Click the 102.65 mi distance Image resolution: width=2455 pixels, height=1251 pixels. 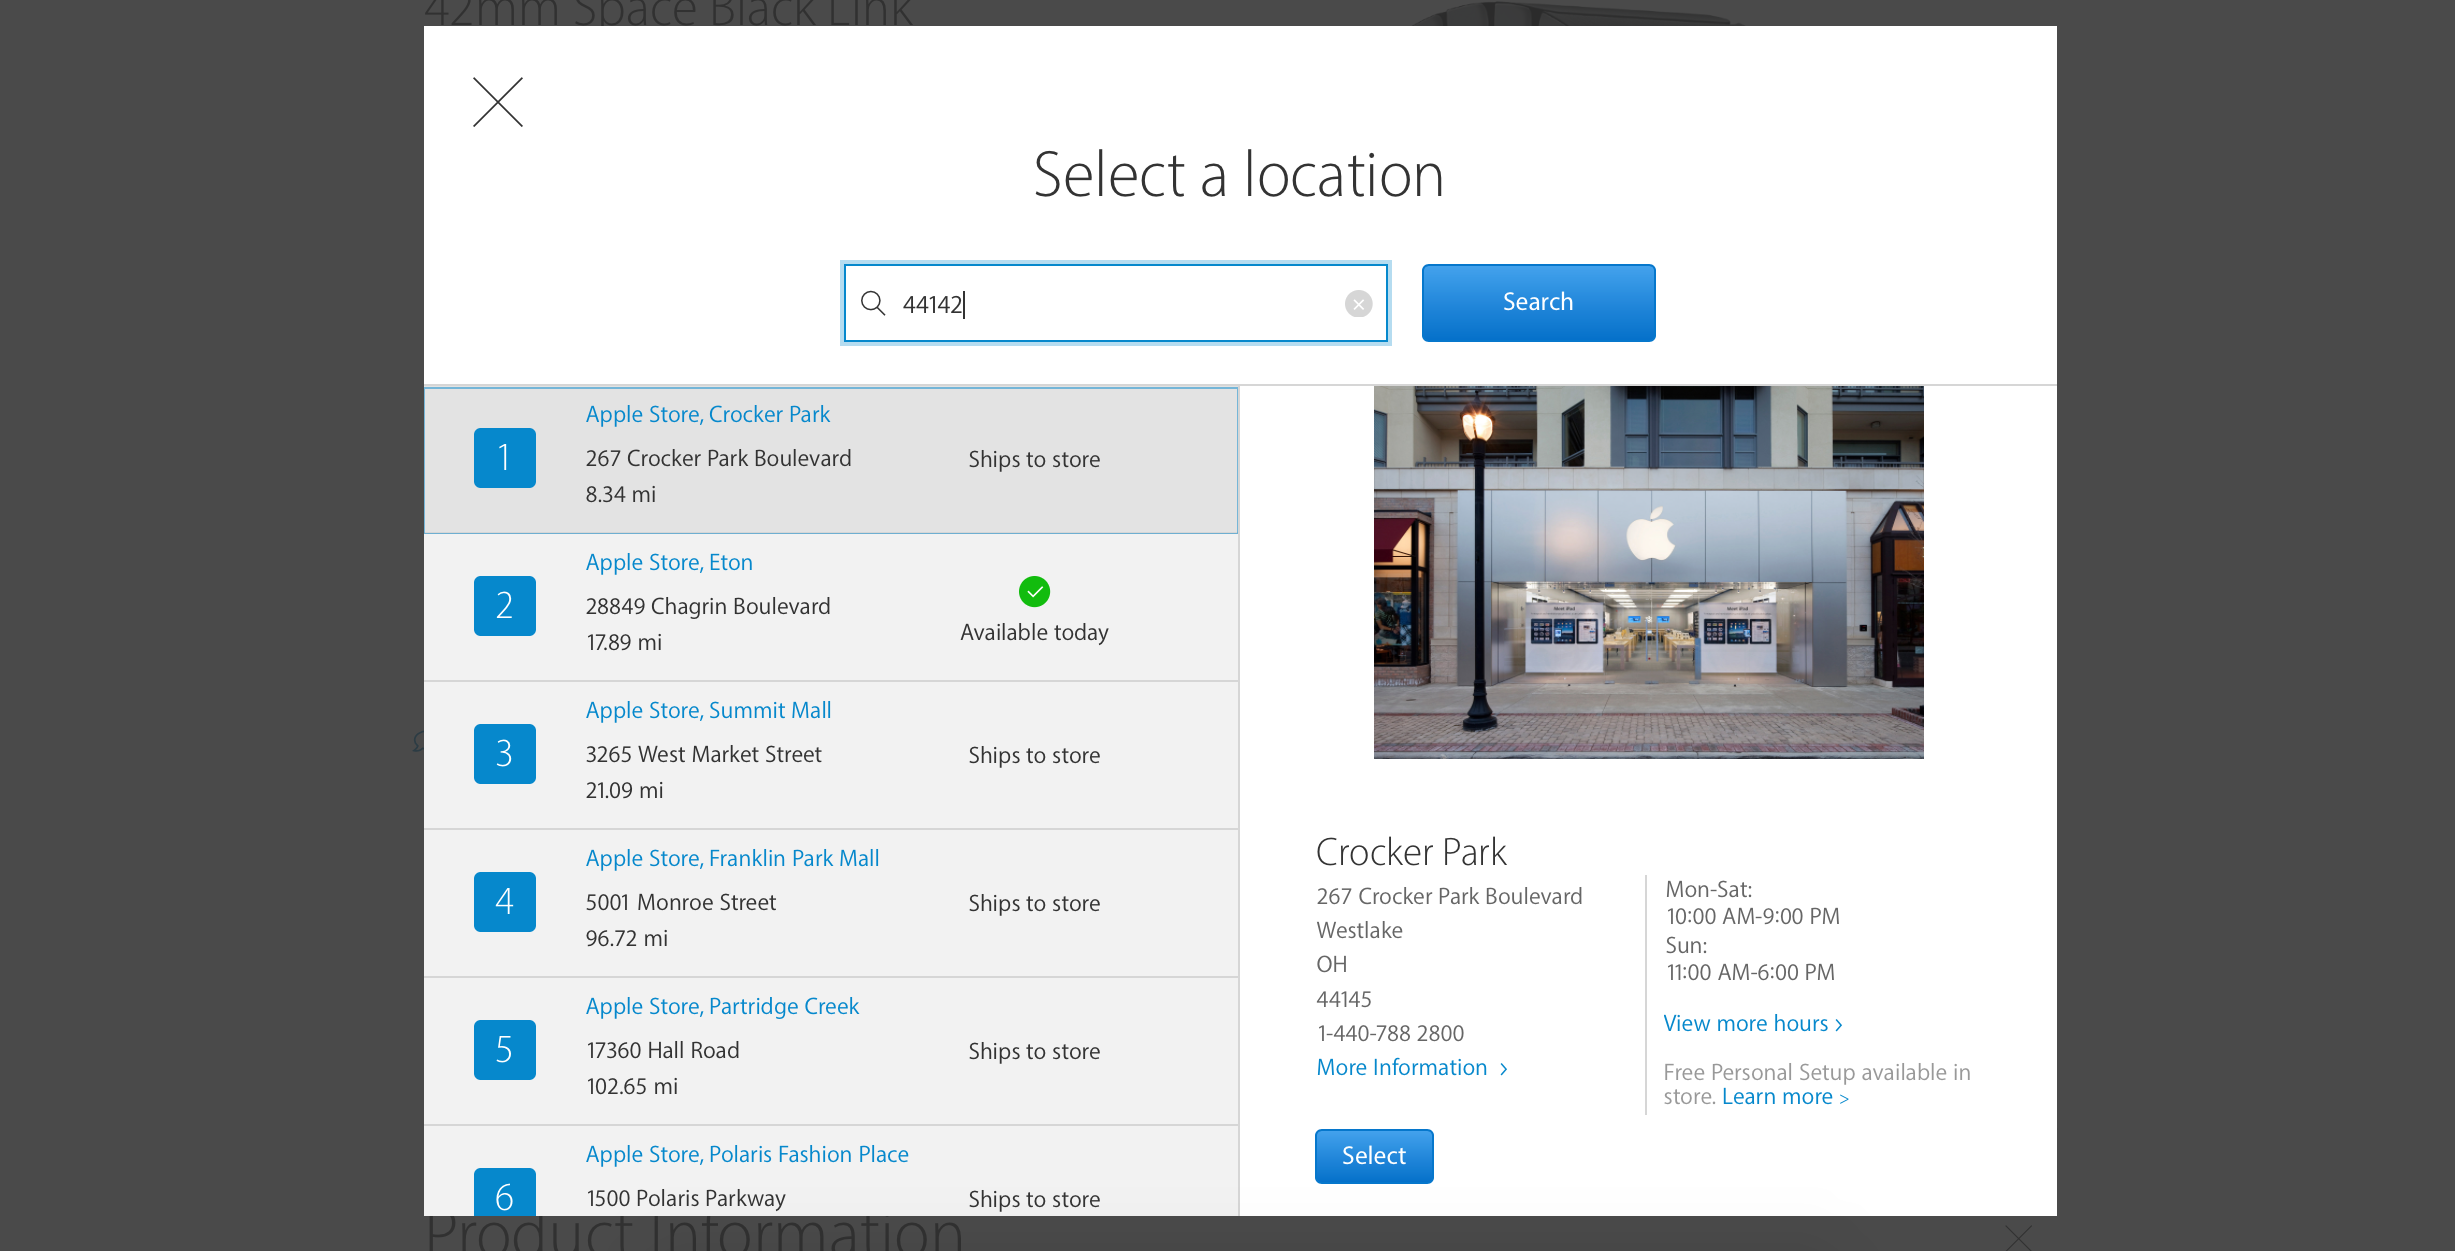click(x=632, y=1086)
